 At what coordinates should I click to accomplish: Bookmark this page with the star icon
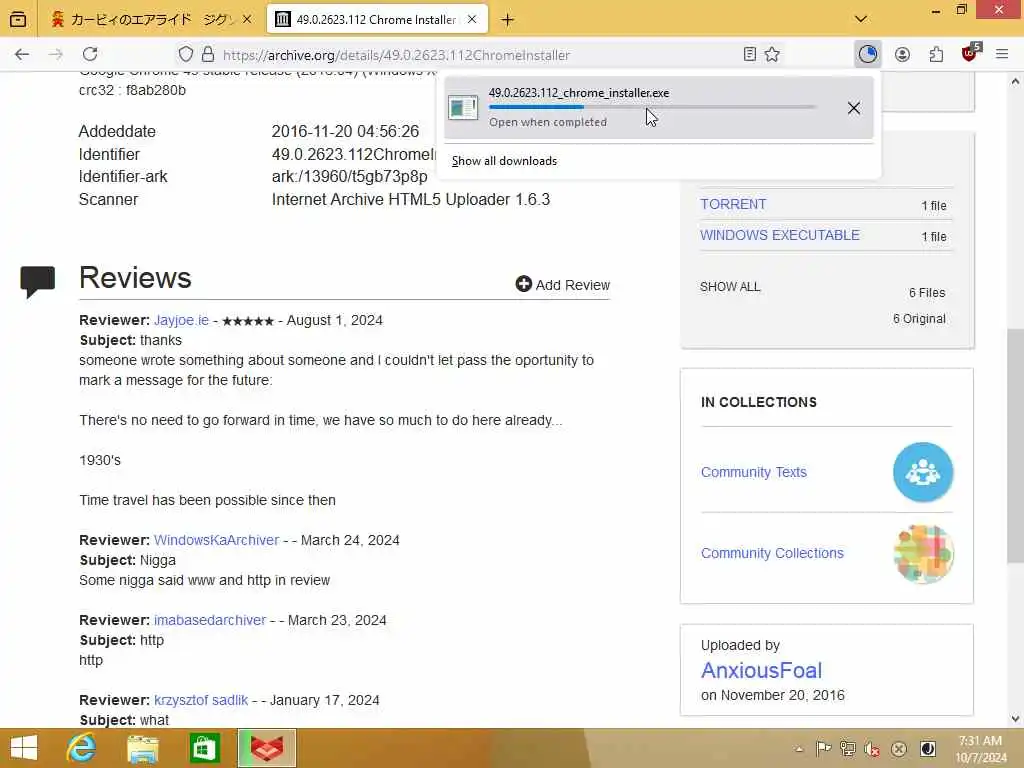pyautogui.click(x=773, y=54)
